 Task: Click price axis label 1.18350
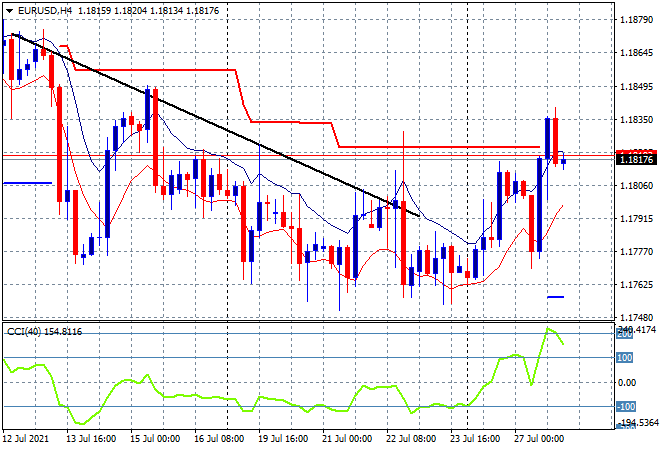[636, 120]
